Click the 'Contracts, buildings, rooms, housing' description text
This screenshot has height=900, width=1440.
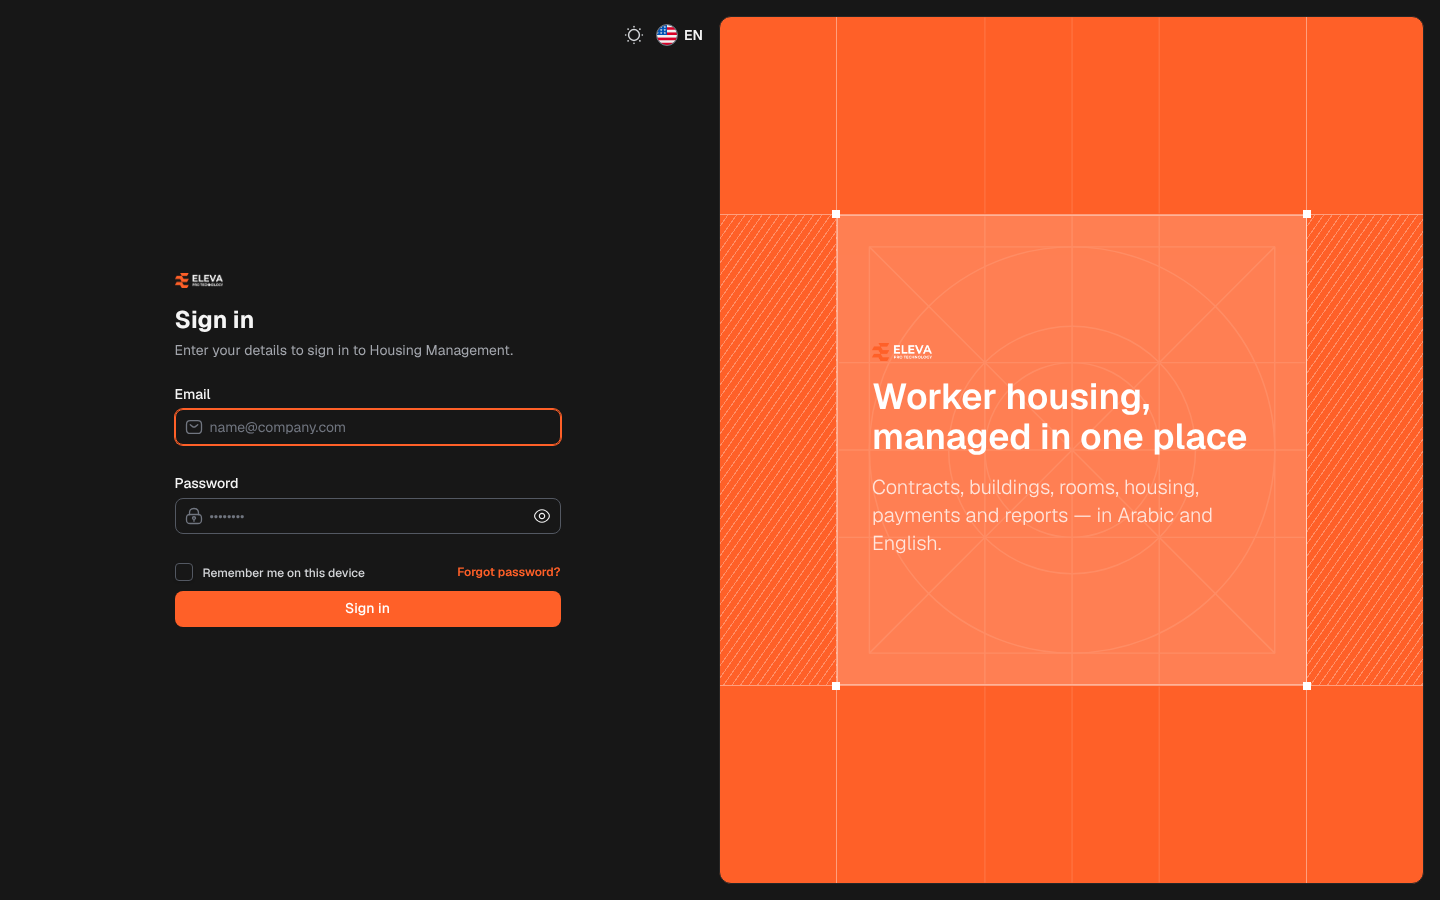(1042, 515)
